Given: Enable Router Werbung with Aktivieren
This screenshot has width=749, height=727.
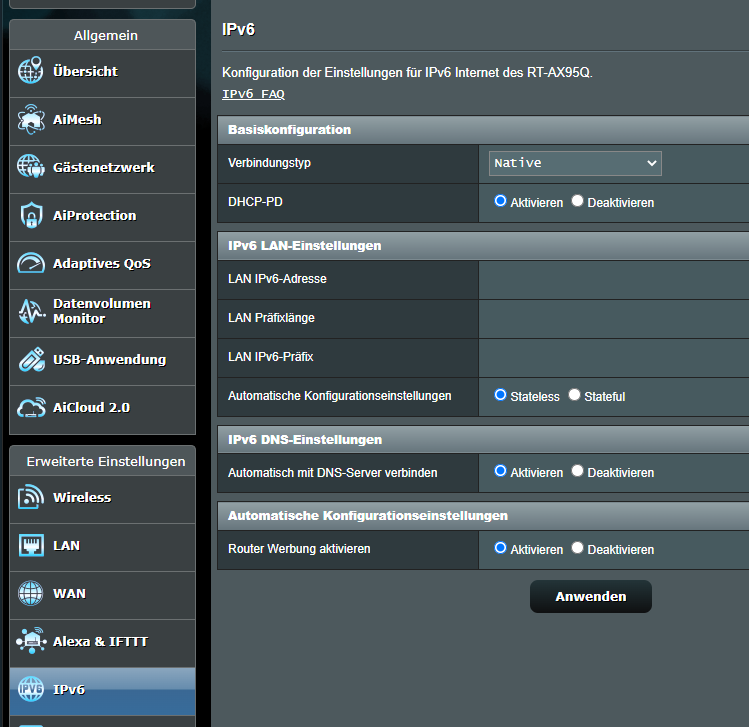Looking at the screenshot, I should tap(500, 547).
